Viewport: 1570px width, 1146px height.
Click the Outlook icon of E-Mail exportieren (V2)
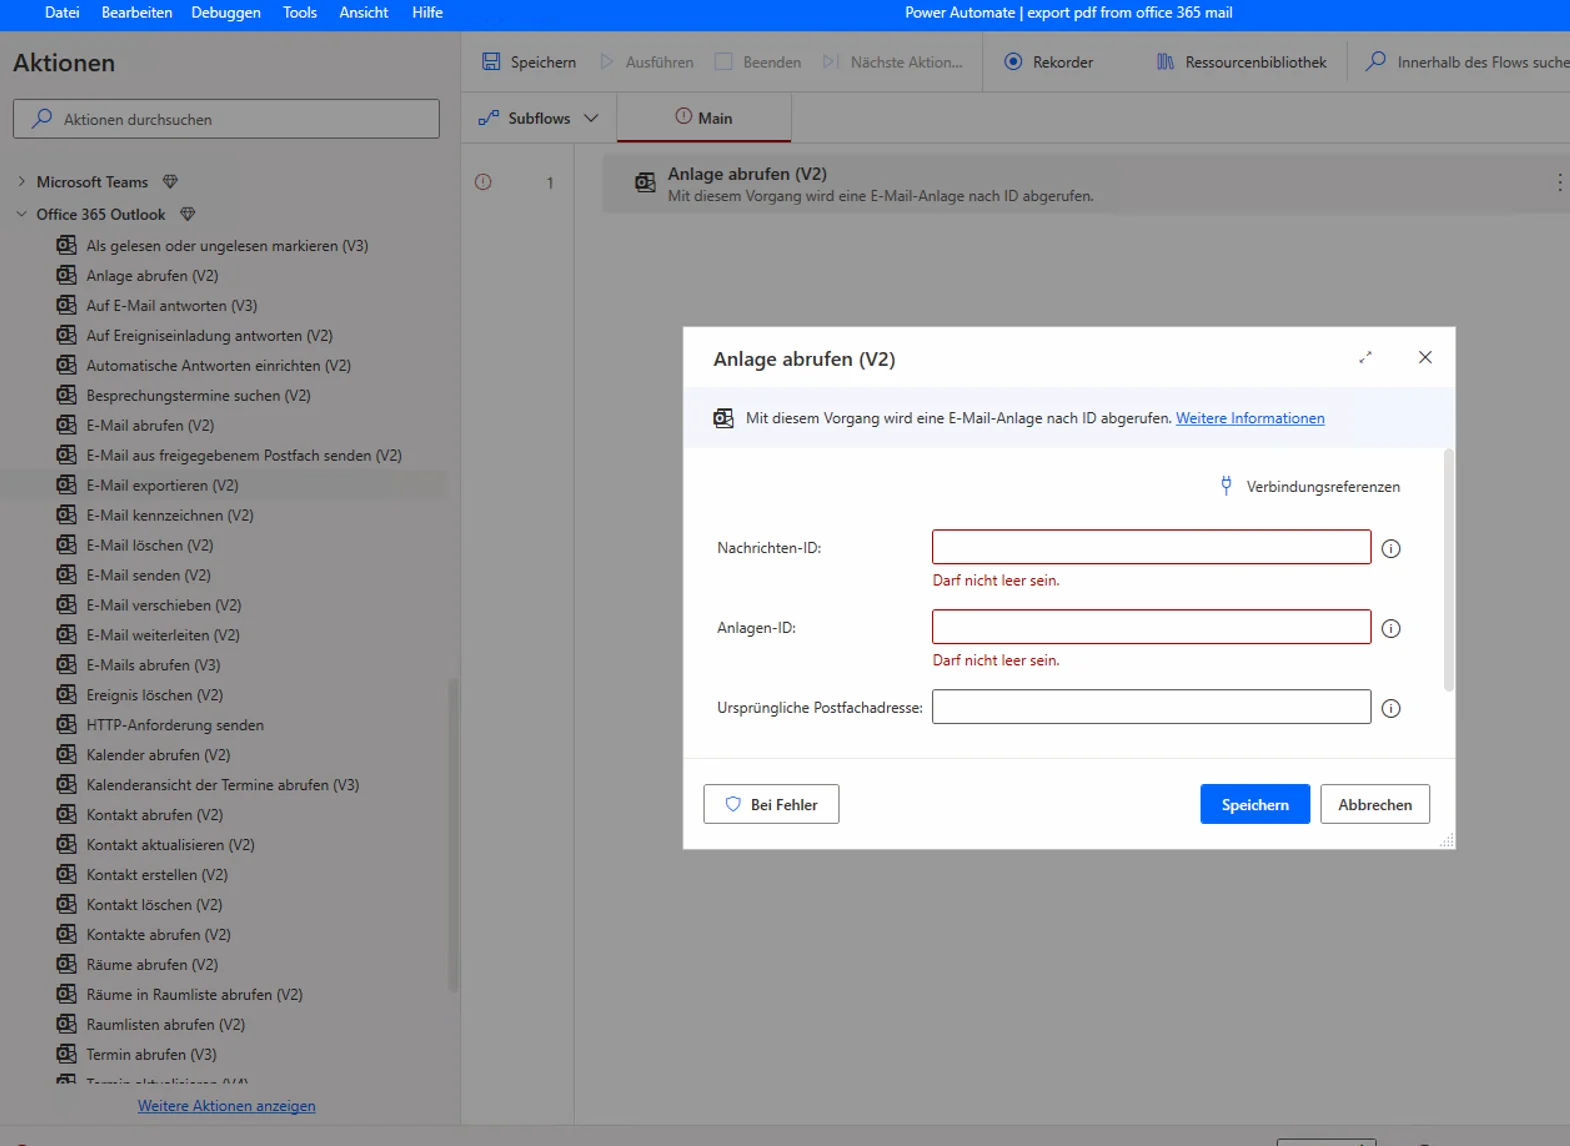click(x=66, y=485)
